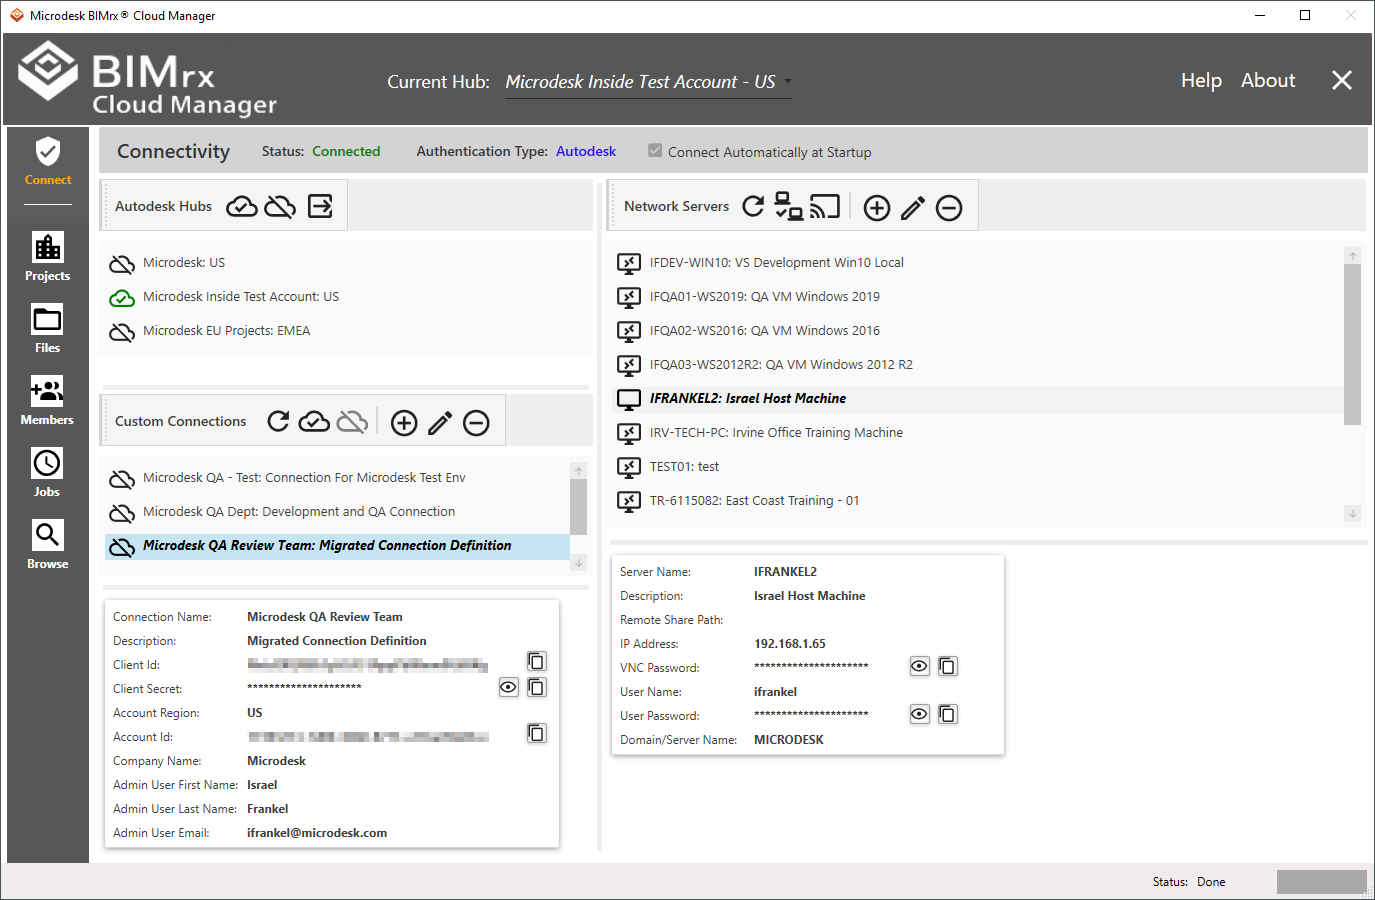1375x900 pixels.
Task: Copy the User Password value
Action: pos(948,714)
